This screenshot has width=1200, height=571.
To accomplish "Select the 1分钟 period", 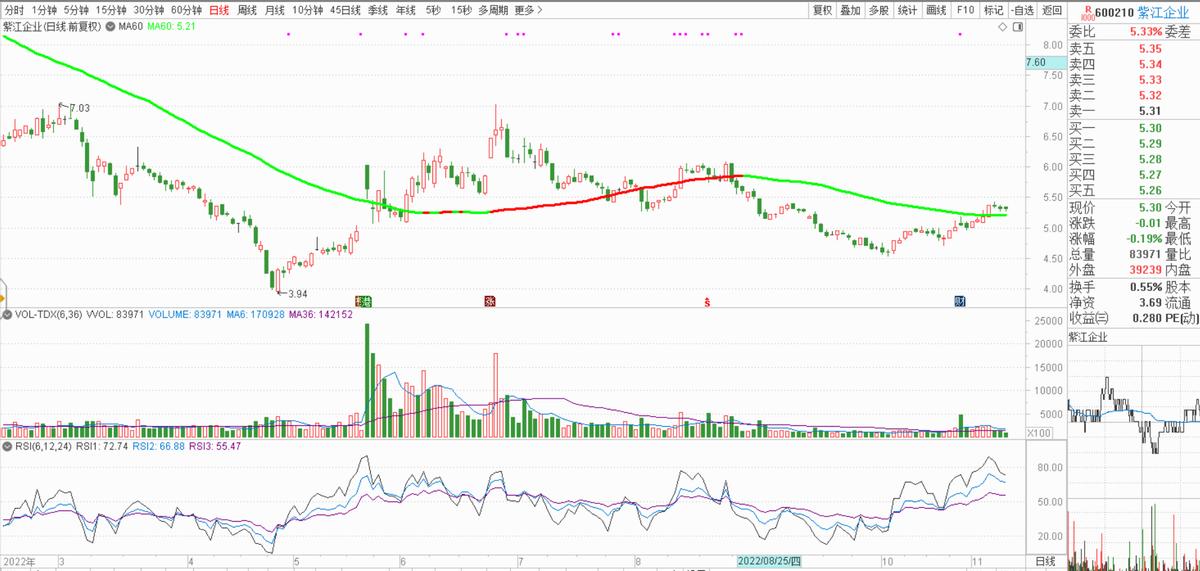I will [45, 9].
